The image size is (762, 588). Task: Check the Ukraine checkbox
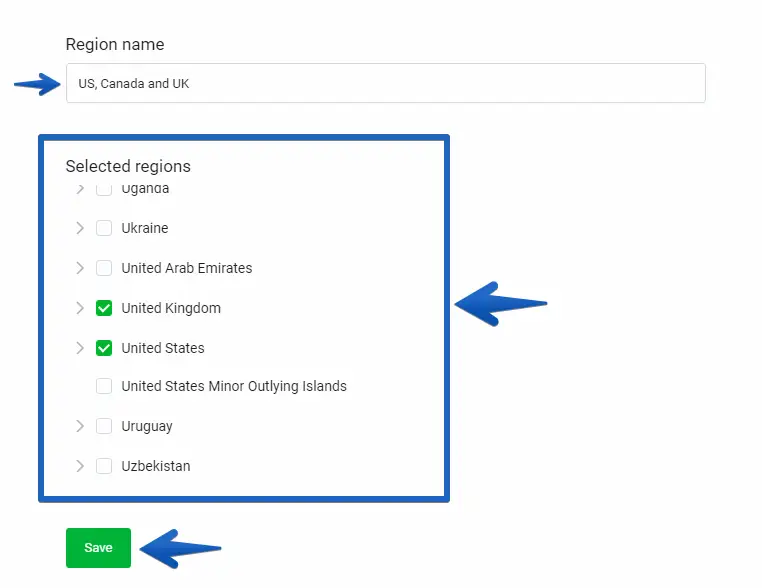tap(104, 228)
